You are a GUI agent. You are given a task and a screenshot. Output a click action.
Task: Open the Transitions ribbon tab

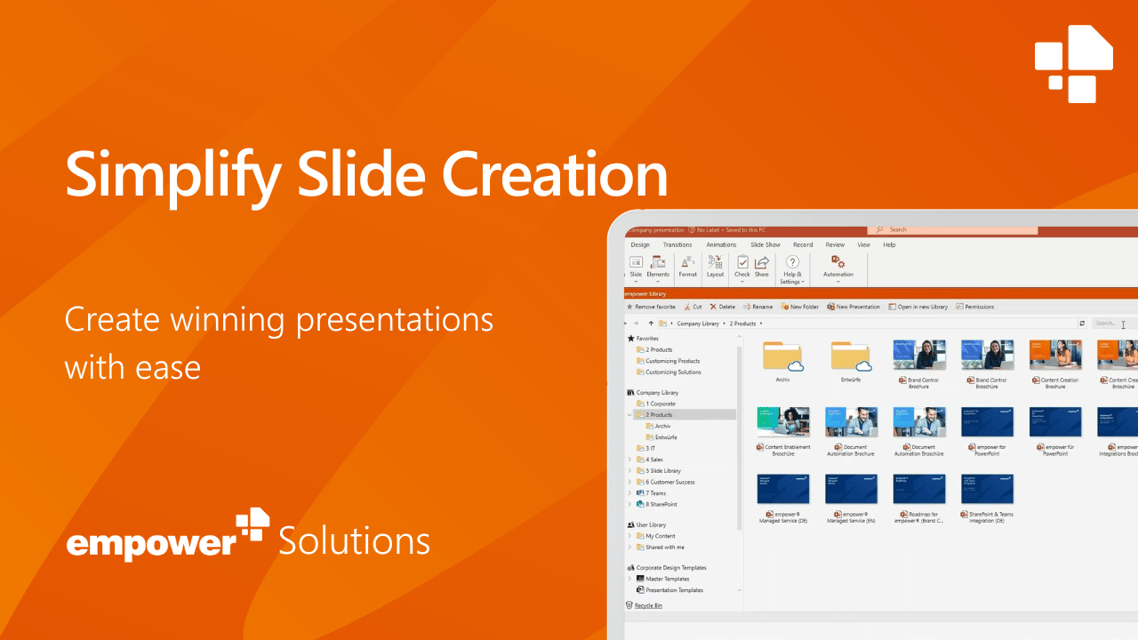[x=677, y=245]
